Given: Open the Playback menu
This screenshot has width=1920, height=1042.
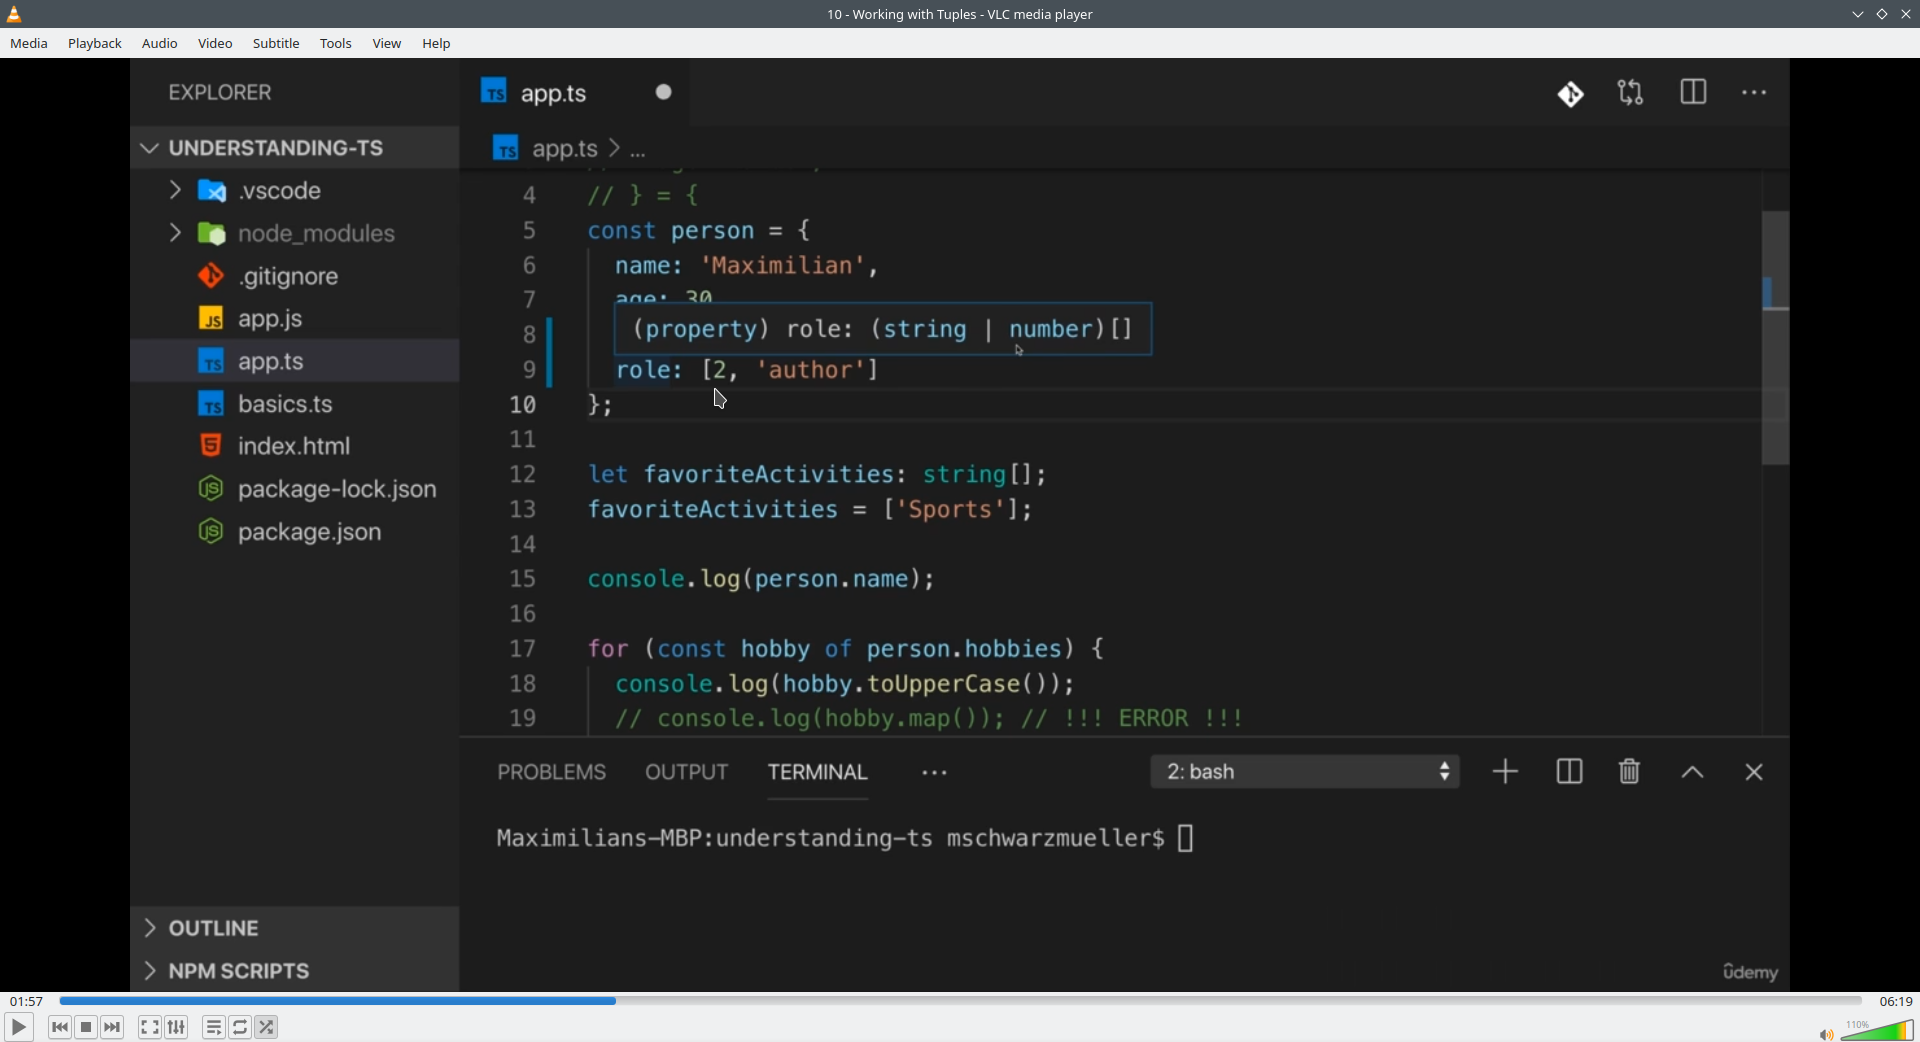Looking at the screenshot, I should pos(95,44).
